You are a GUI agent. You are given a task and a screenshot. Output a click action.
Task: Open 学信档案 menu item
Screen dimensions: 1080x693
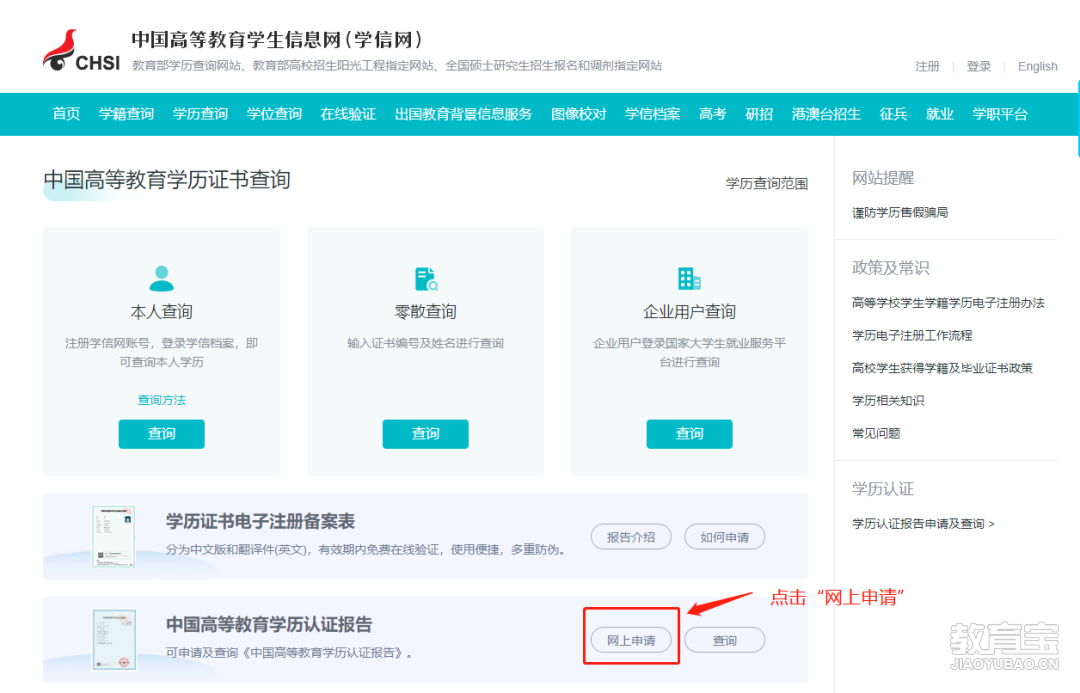coord(652,114)
